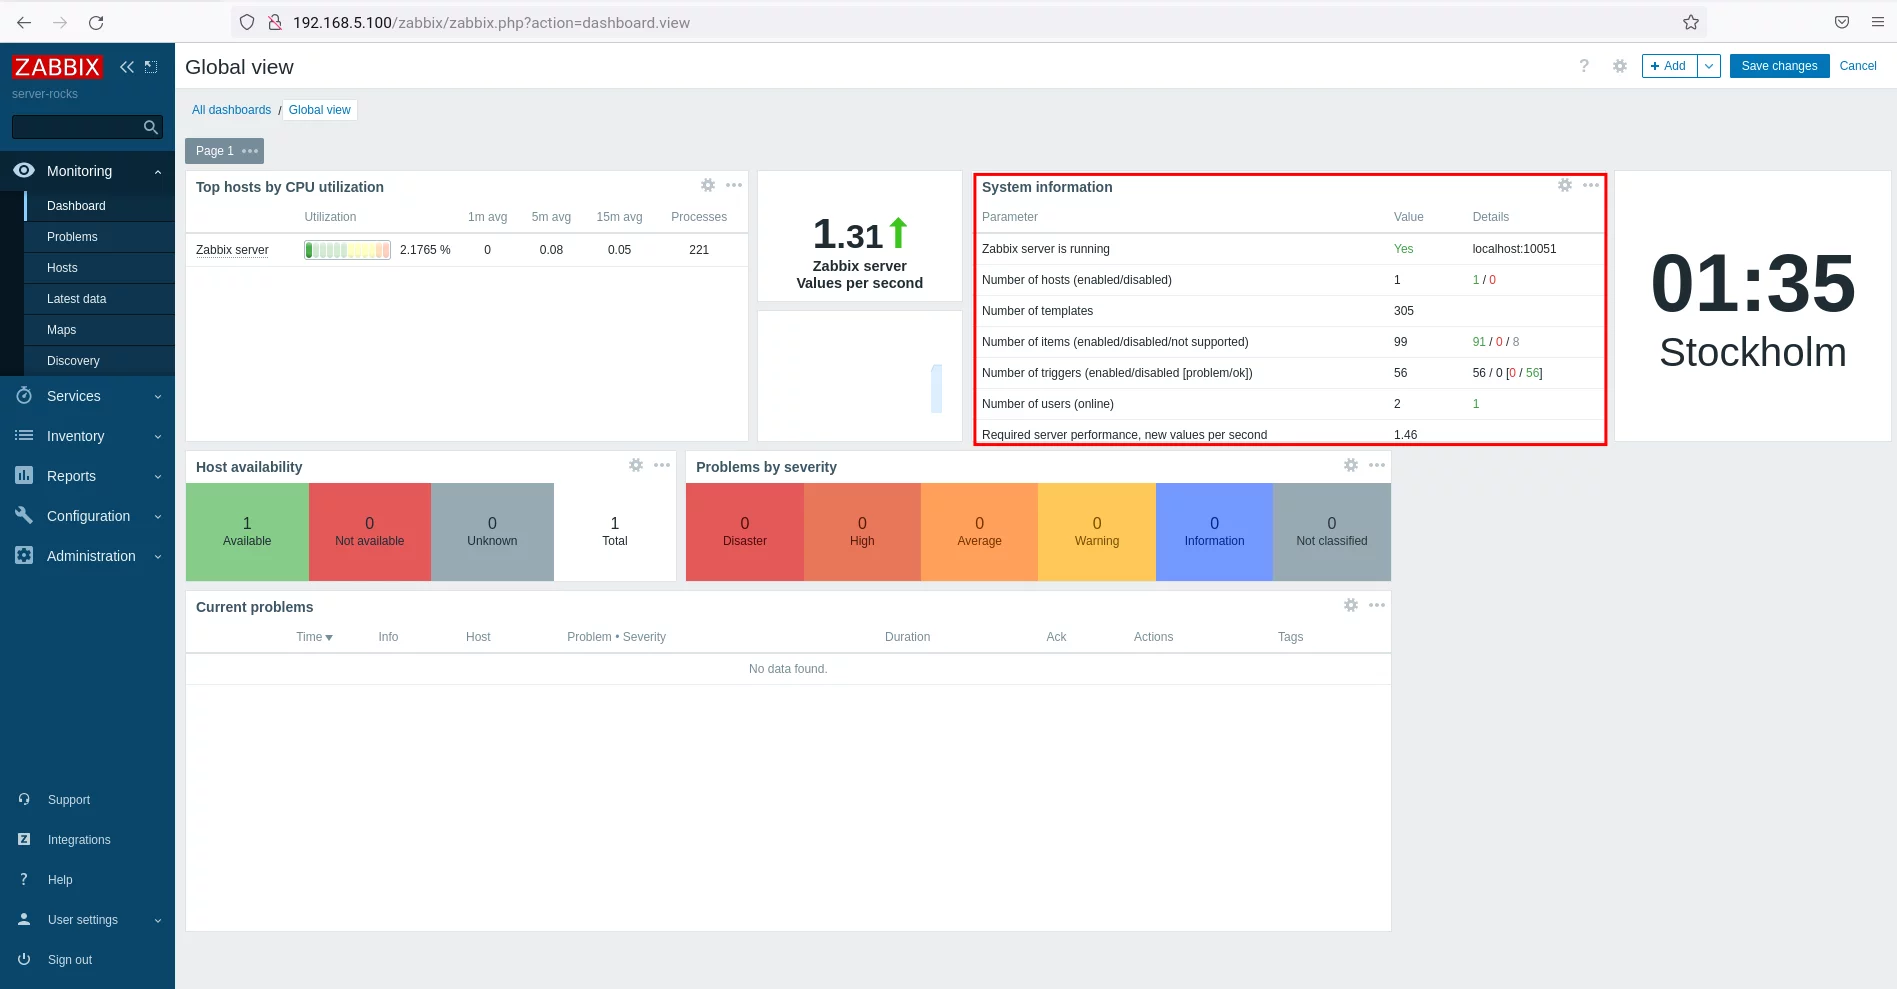Open the Zabbix server host link
The width and height of the screenshot is (1897, 989).
[x=232, y=250]
